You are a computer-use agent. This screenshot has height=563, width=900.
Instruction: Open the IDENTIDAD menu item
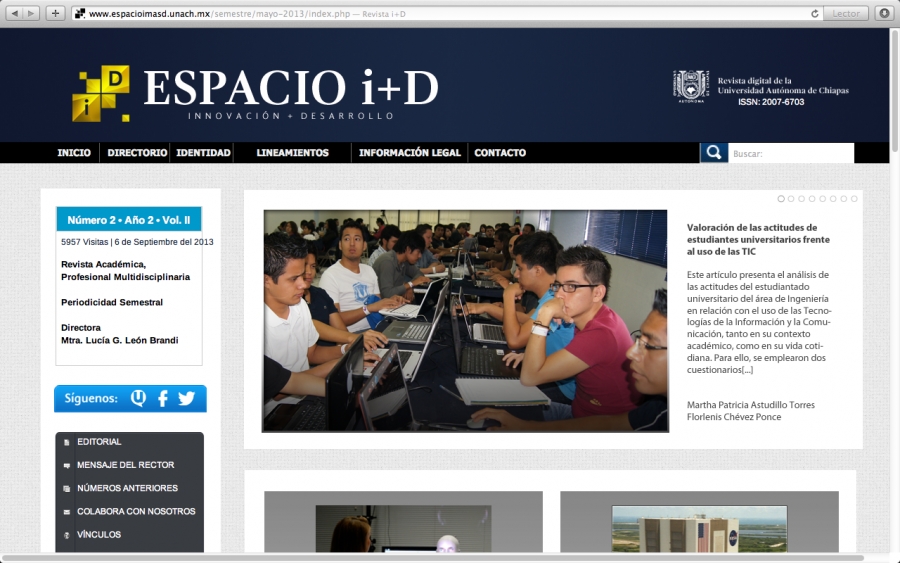203,153
